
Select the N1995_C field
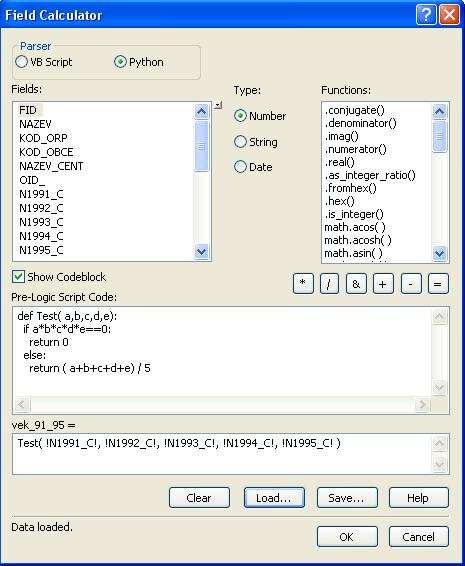coord(41,250)
